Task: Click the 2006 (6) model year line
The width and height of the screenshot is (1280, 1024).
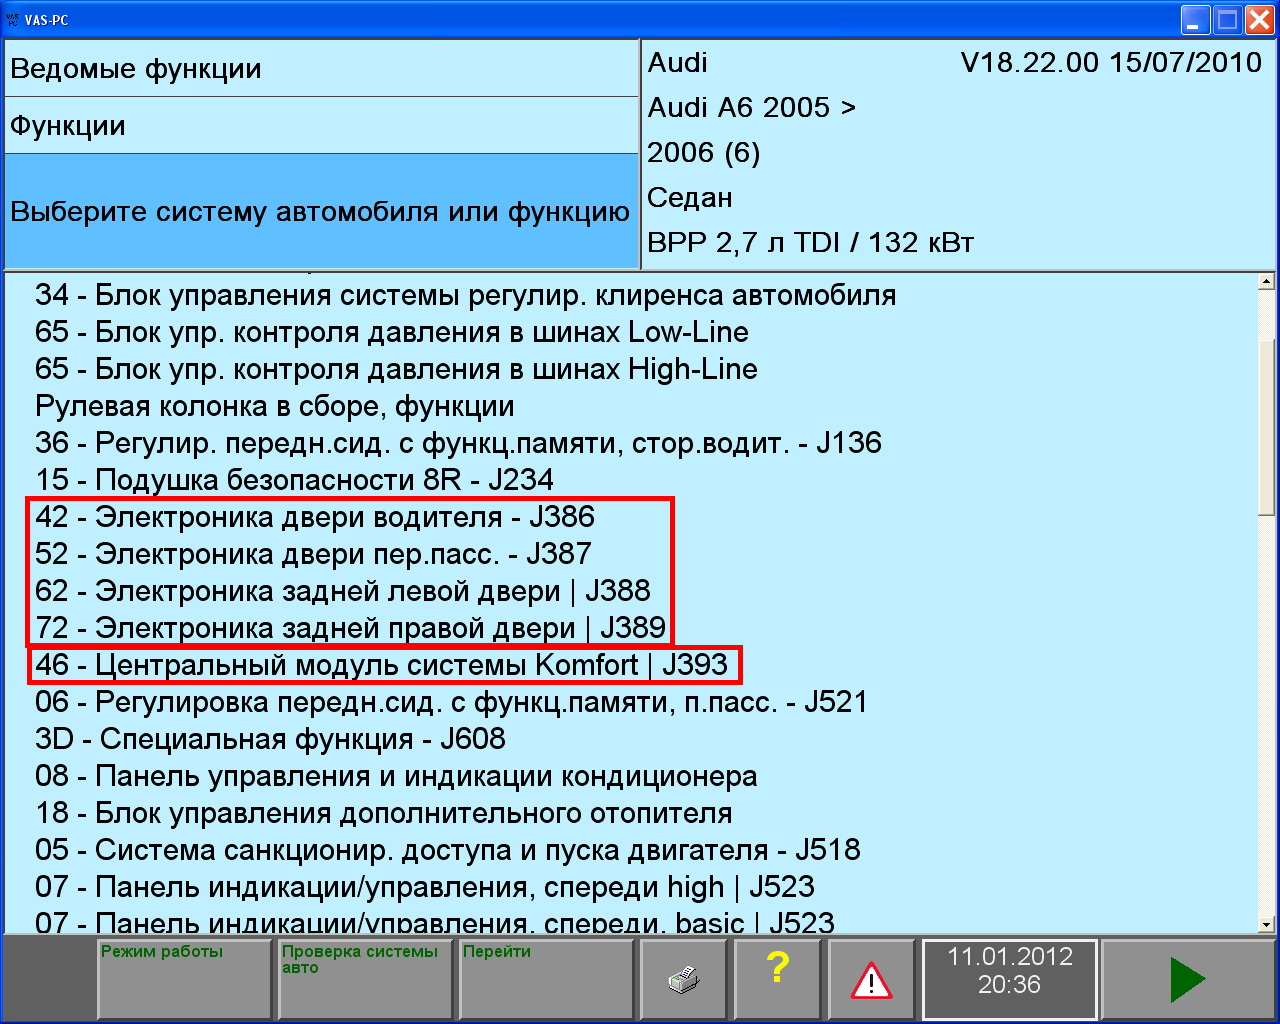Action: pyautogui.click(x=704, y=152)
